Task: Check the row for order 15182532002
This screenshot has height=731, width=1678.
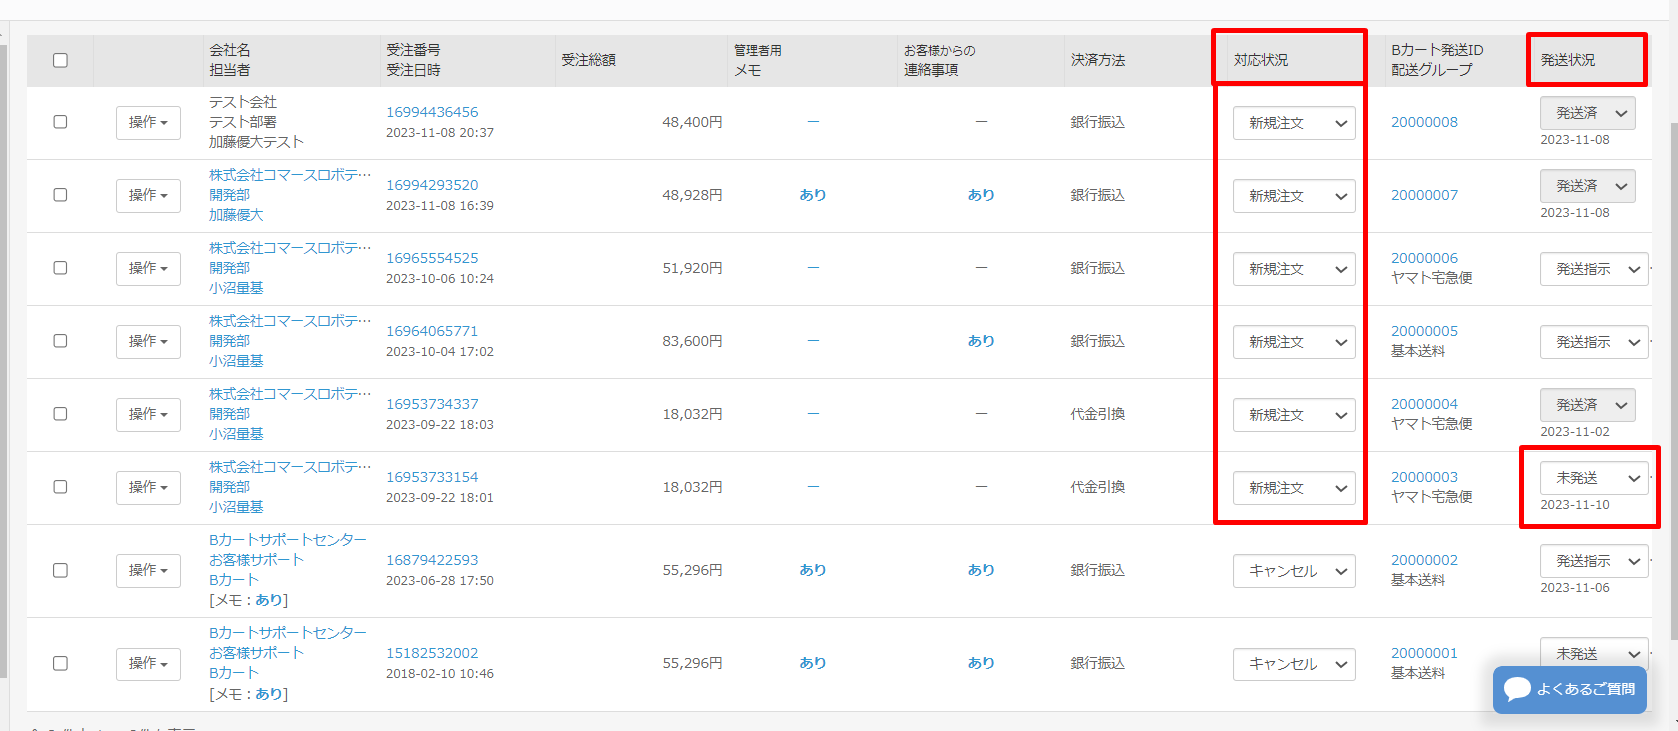Action: pyautogui.click(x=60, y=663)
